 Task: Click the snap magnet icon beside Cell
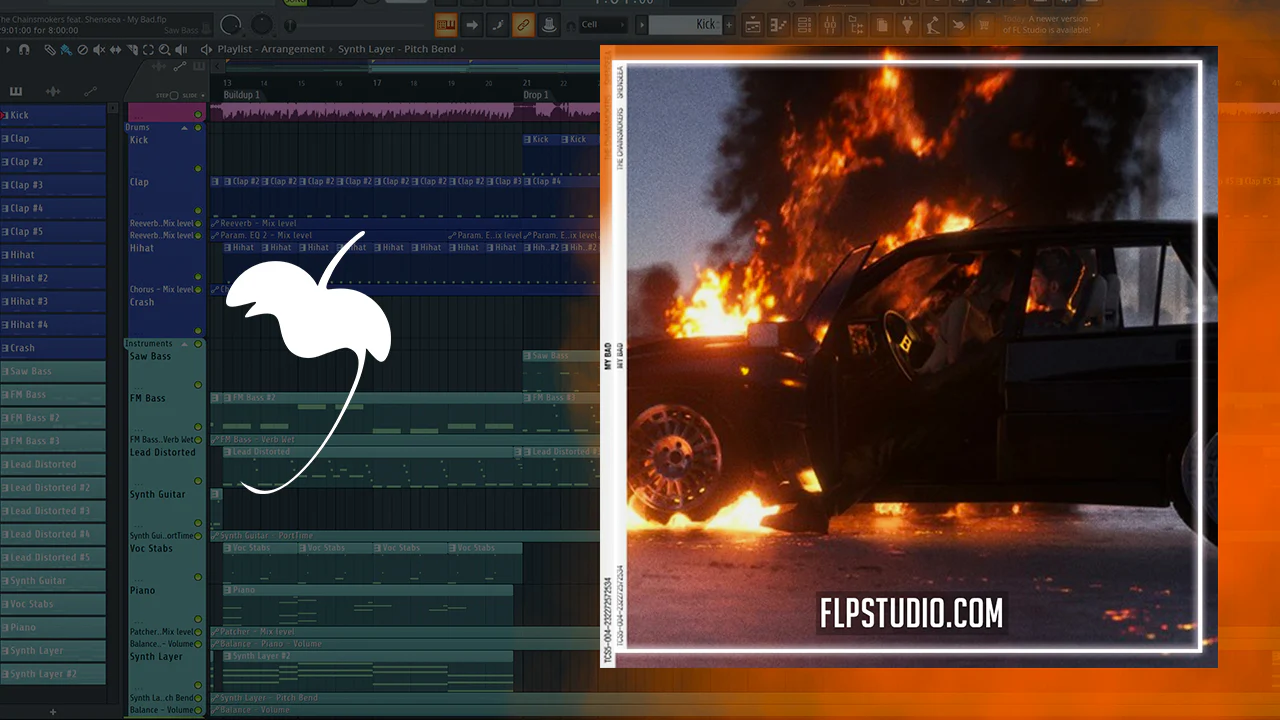(x=571, y=25)
